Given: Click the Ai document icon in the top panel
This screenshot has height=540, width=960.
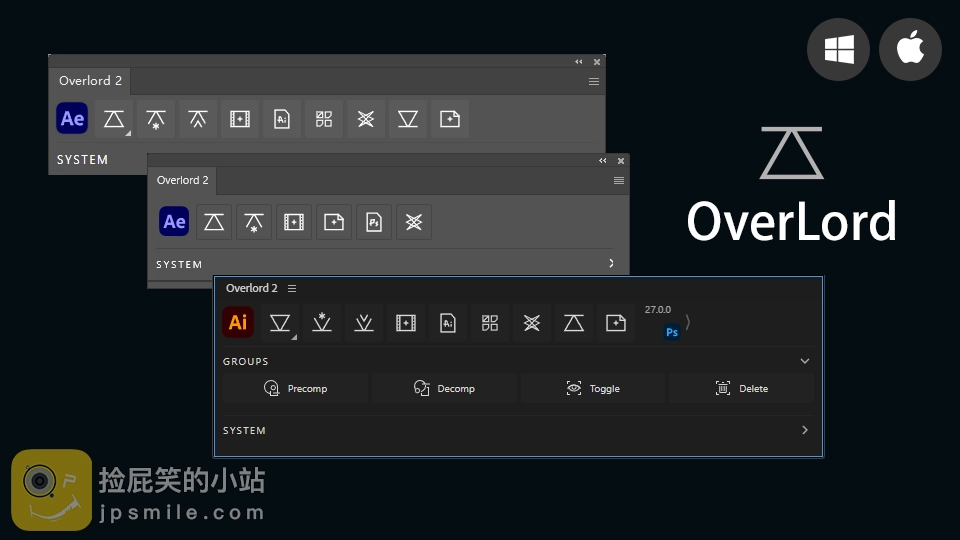Looking at the screenshot, I should coord(282,119).
